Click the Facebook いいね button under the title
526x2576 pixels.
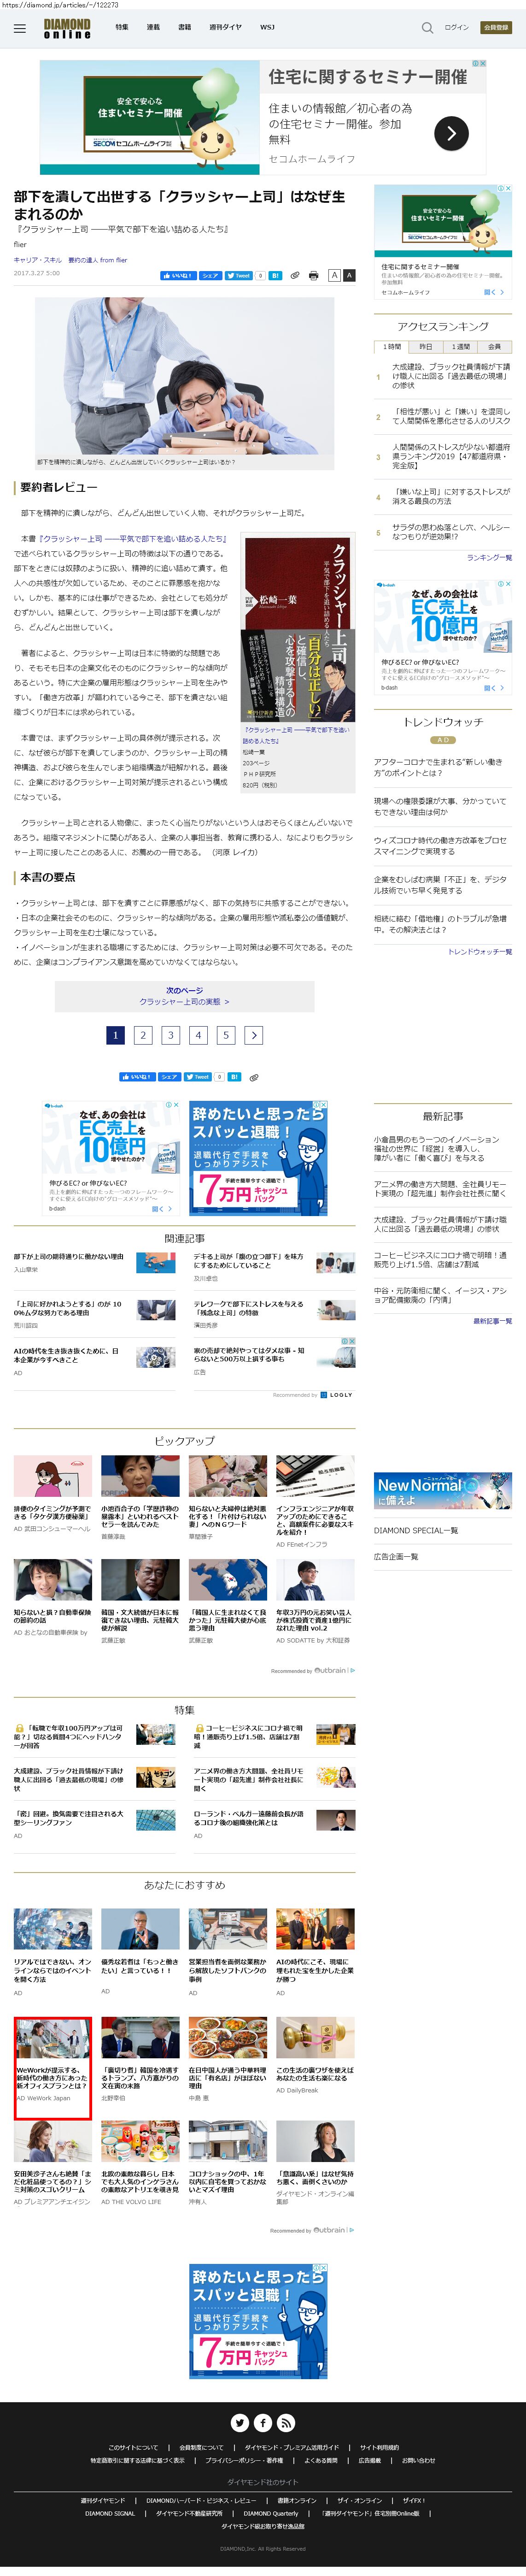click(178, 275)
